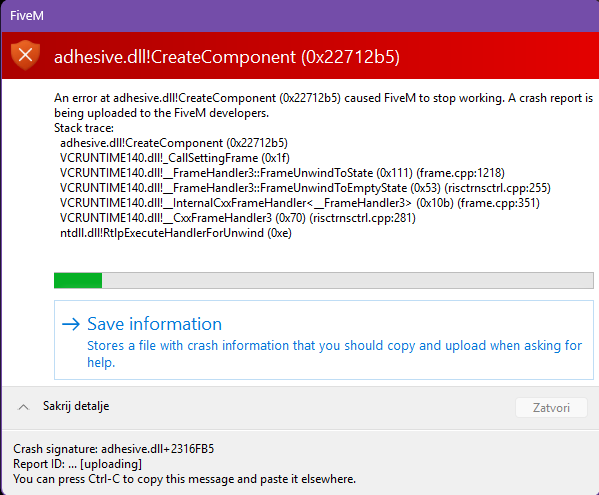Screen dimensions: 599x495
Task: Open the Save information command link
Action: tap(324, 340)
